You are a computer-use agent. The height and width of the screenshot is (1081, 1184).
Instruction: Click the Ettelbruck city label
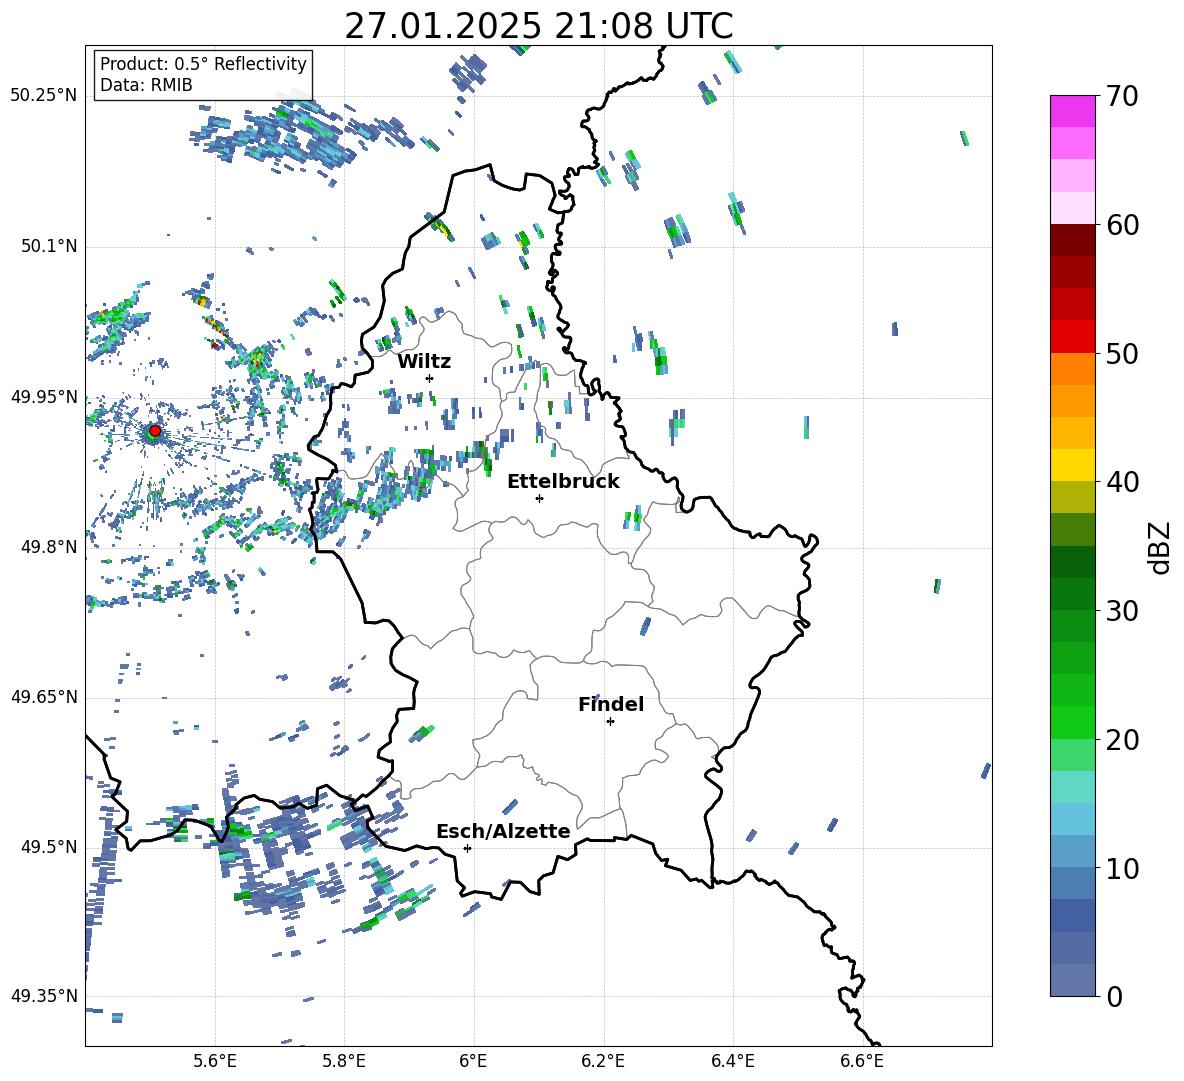pos(563,482)
